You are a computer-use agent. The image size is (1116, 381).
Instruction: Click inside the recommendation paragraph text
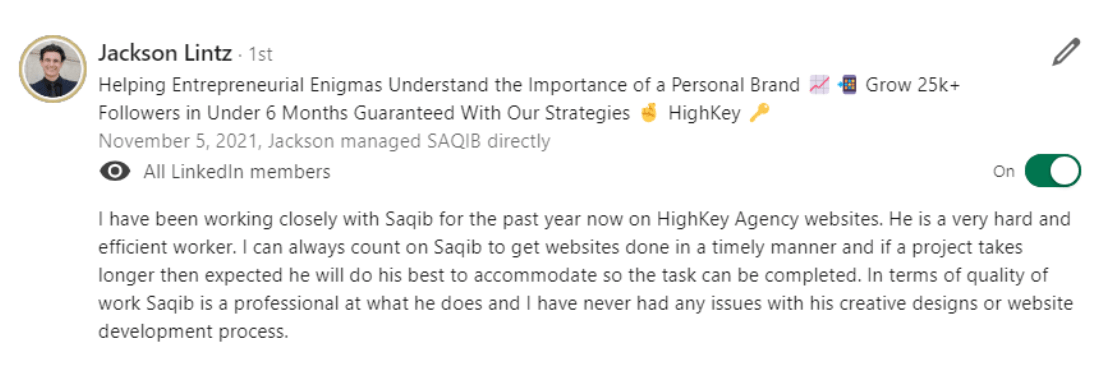pyautogui.click(x=585, y=275)
